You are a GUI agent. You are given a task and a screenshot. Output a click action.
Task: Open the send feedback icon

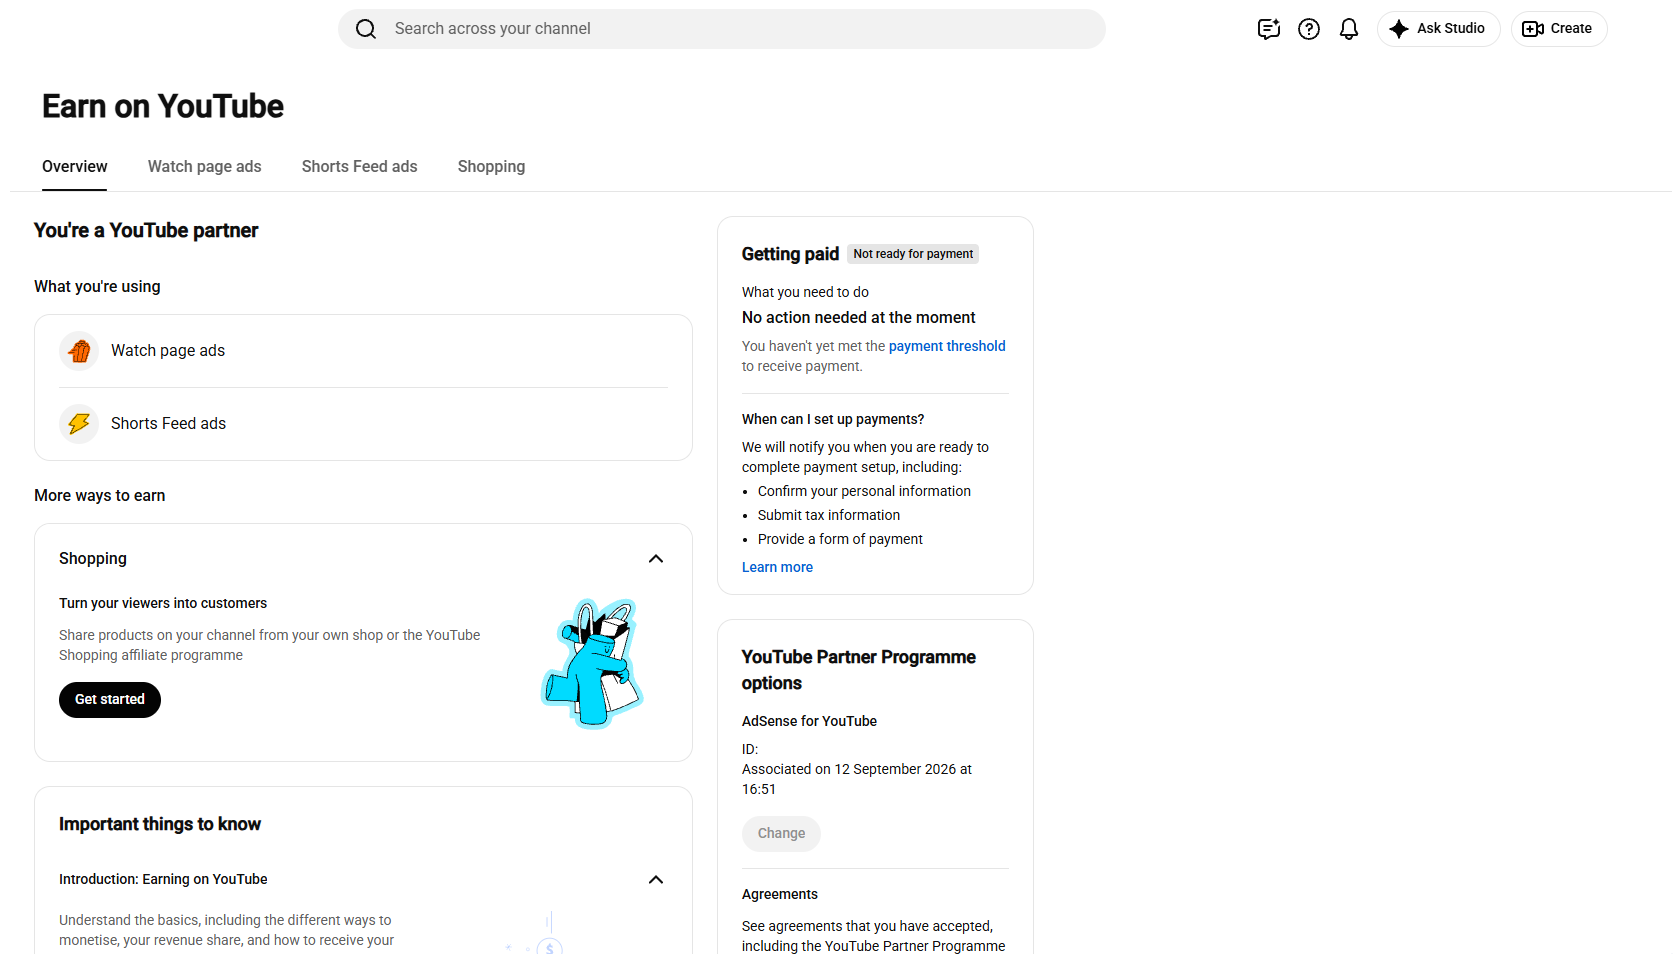1269,29
